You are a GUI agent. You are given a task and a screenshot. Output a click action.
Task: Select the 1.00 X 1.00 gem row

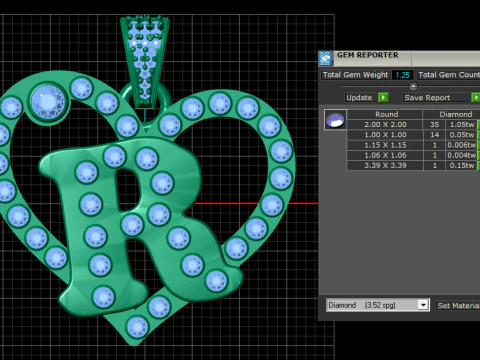(x=412, y=135)
